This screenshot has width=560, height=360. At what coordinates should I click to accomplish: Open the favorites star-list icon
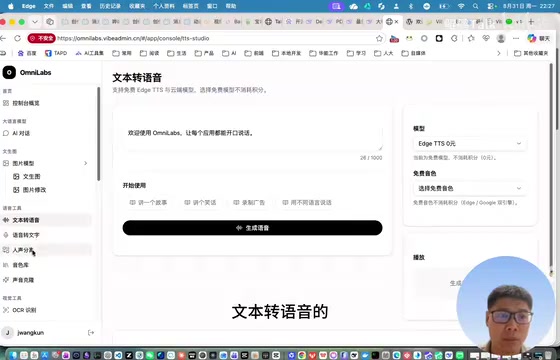[x=471, y=38]
